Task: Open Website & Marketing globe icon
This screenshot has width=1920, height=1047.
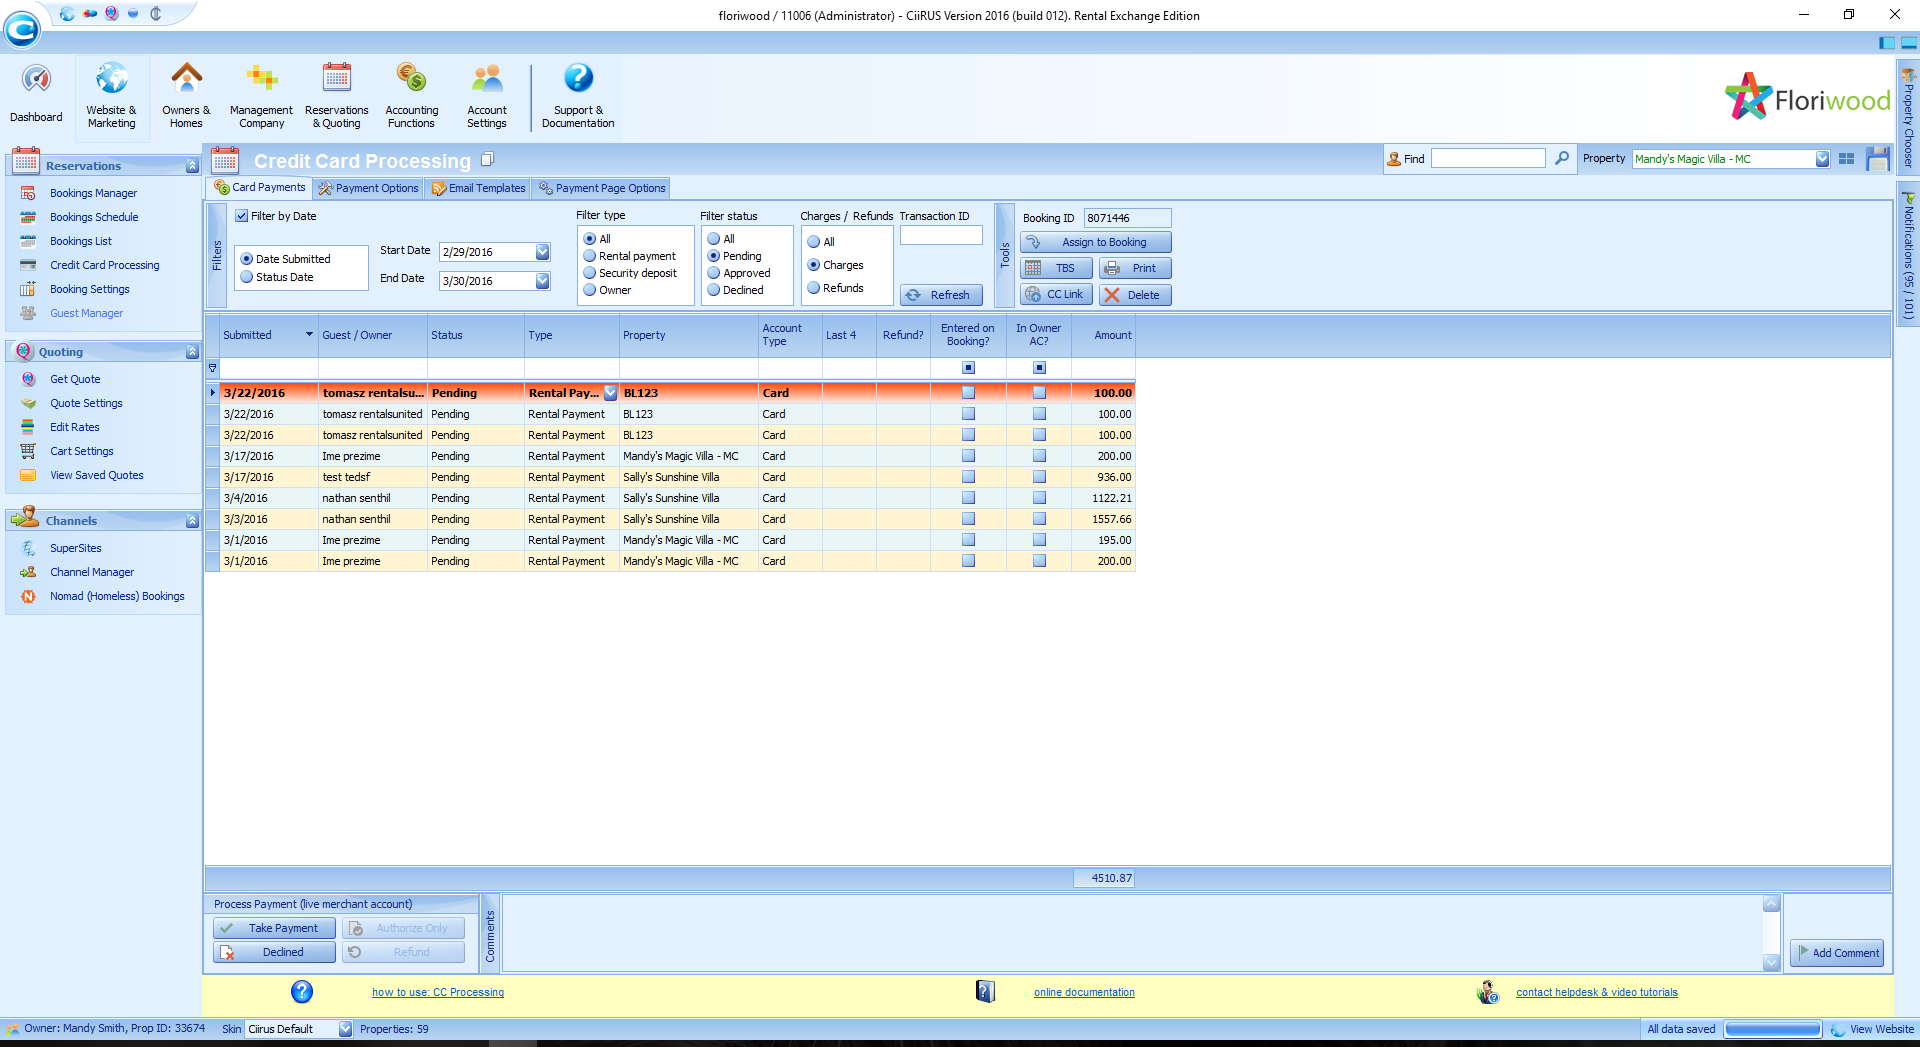Action: pyautogui.click(x=111, y=79)
